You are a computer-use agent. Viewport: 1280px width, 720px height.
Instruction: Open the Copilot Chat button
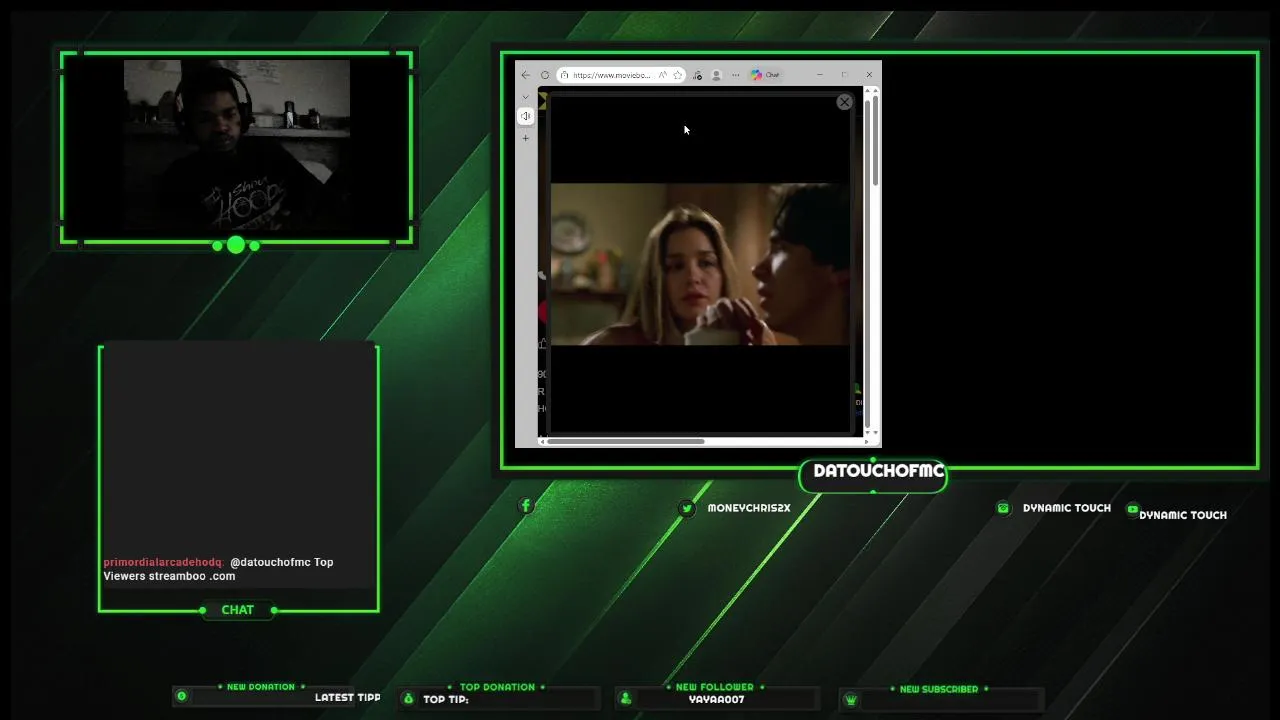point(766,75)
